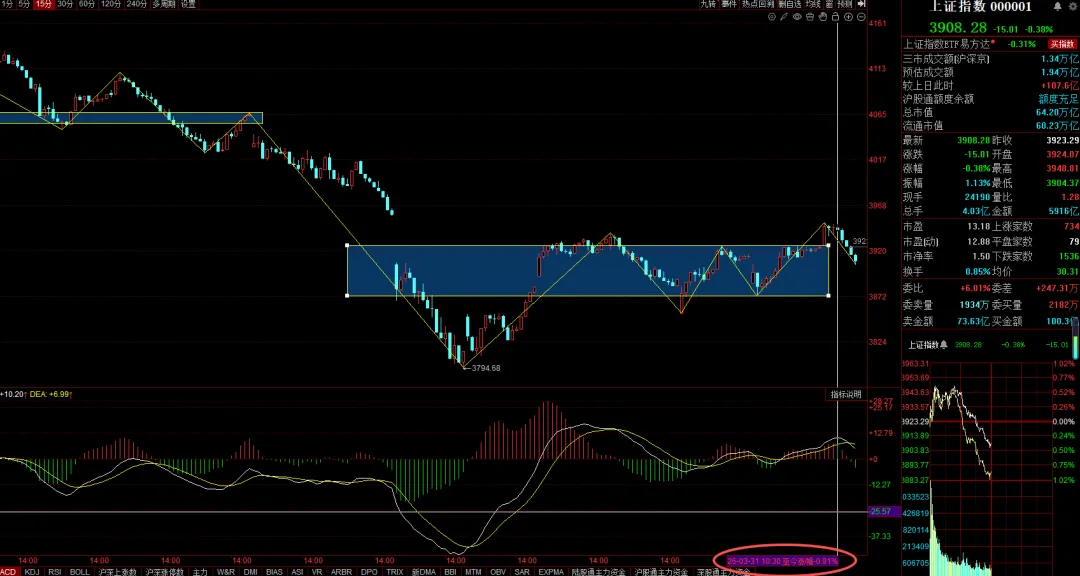Click the 上涨家数 value 734
Image resolution: width=1080 pixels, height=576 pixels.
(1071, 226)
